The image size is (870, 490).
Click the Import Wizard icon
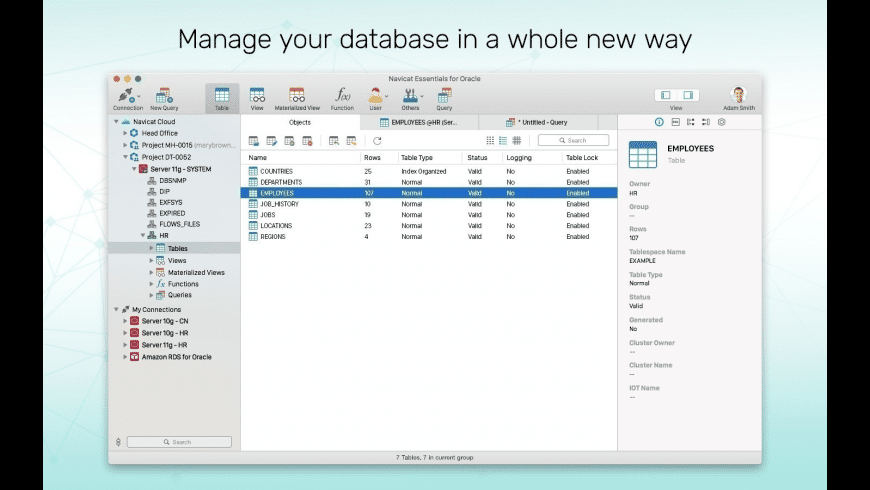pyautogui.click(x=333, y=141)
